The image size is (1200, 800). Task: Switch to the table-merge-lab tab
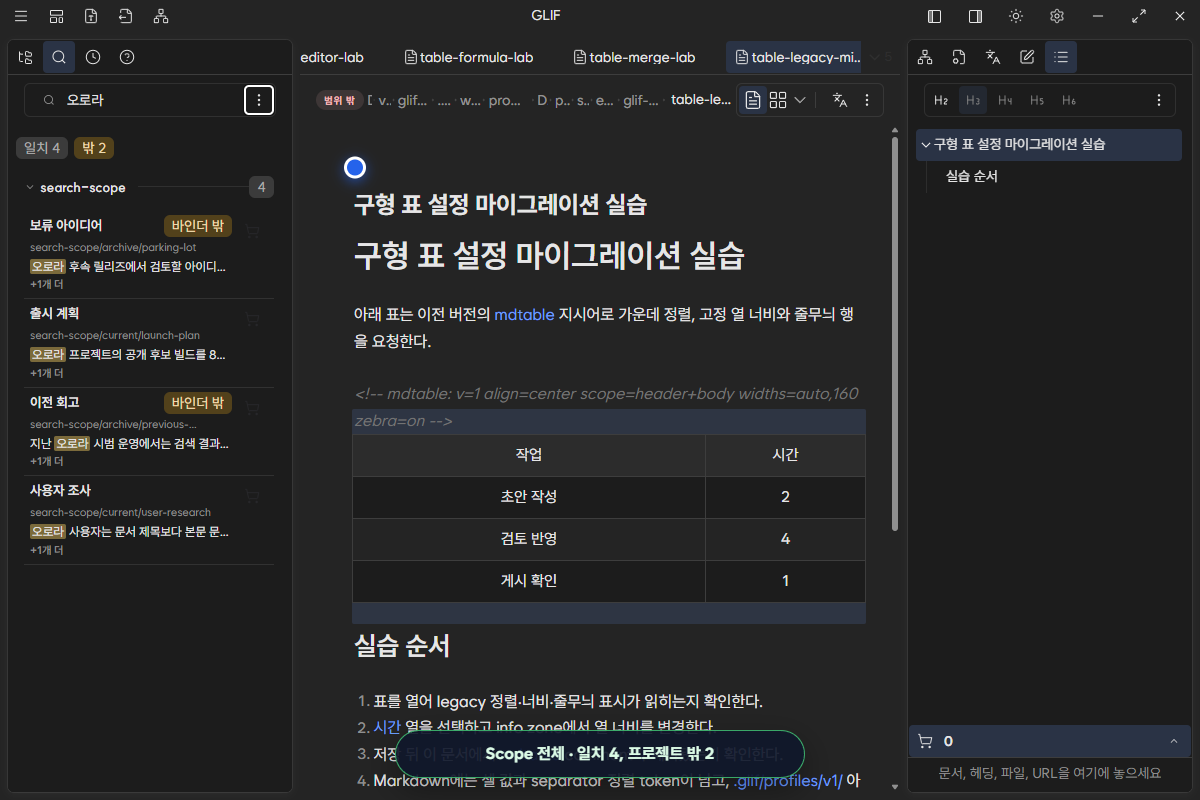point(634,57)
